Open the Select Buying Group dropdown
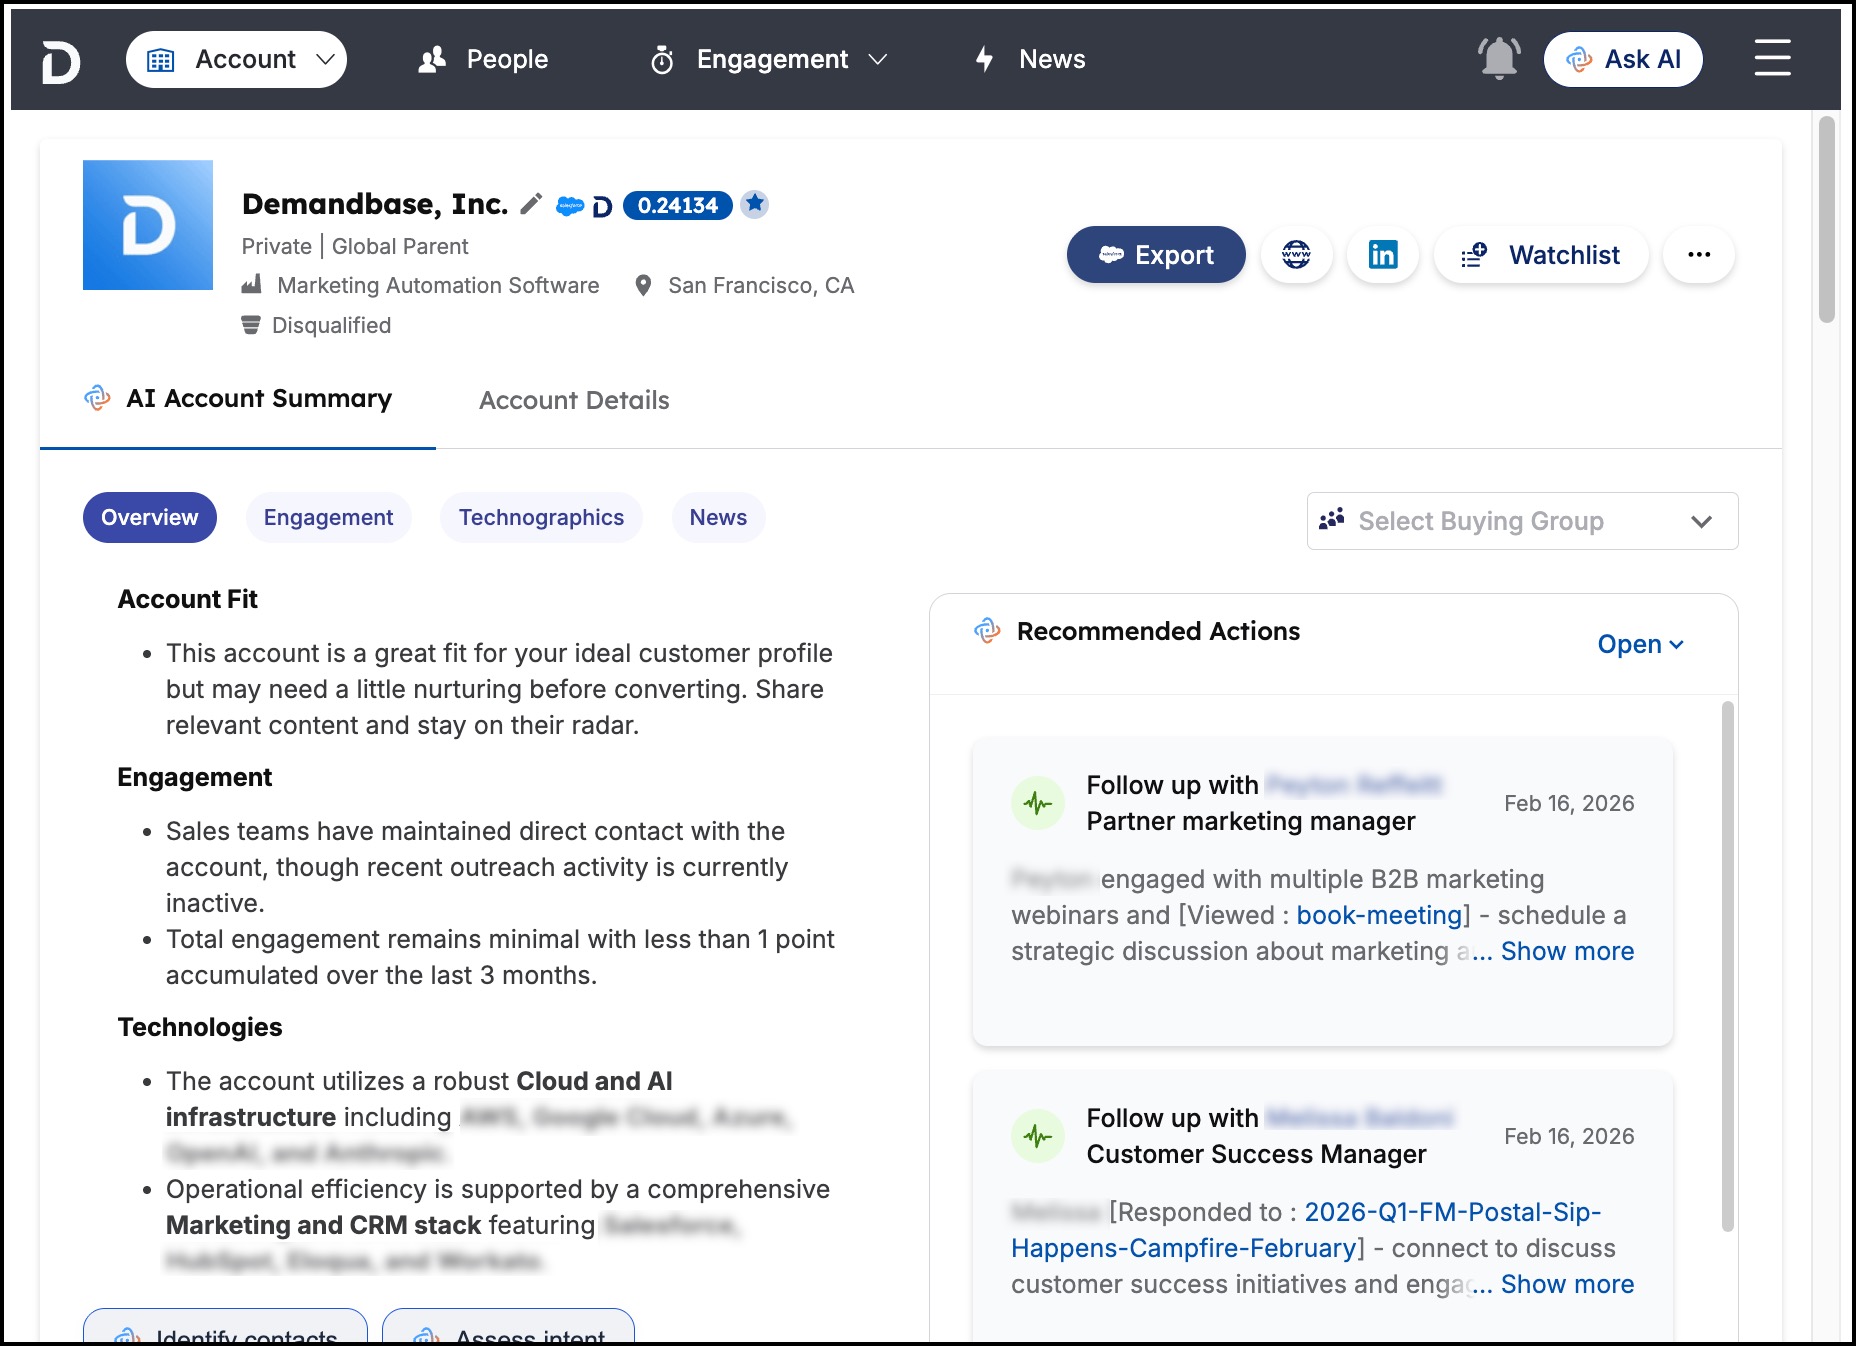Screen dimensions: 1856x1346 [x=1522, y=521]
